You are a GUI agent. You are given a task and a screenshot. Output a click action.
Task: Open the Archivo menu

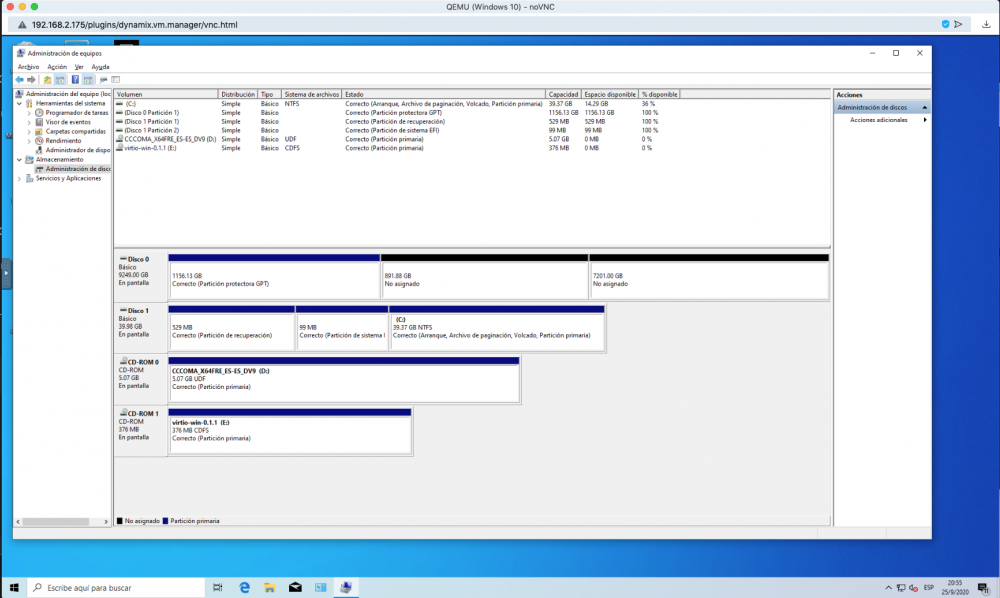[28, 67]
